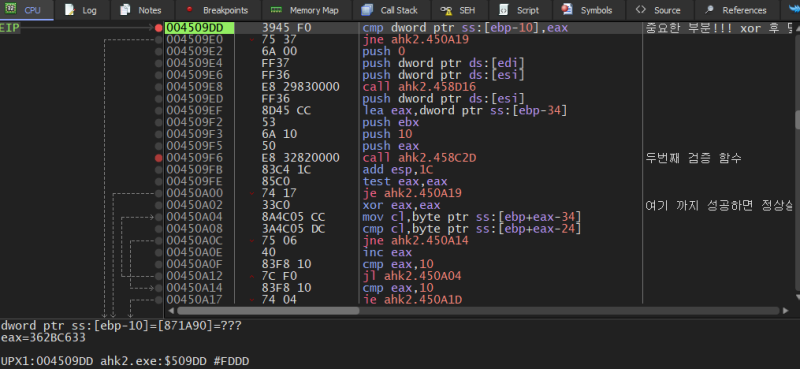
Task: Toggle breakpoint dot at 004509E0
Action: coord(159,40)
